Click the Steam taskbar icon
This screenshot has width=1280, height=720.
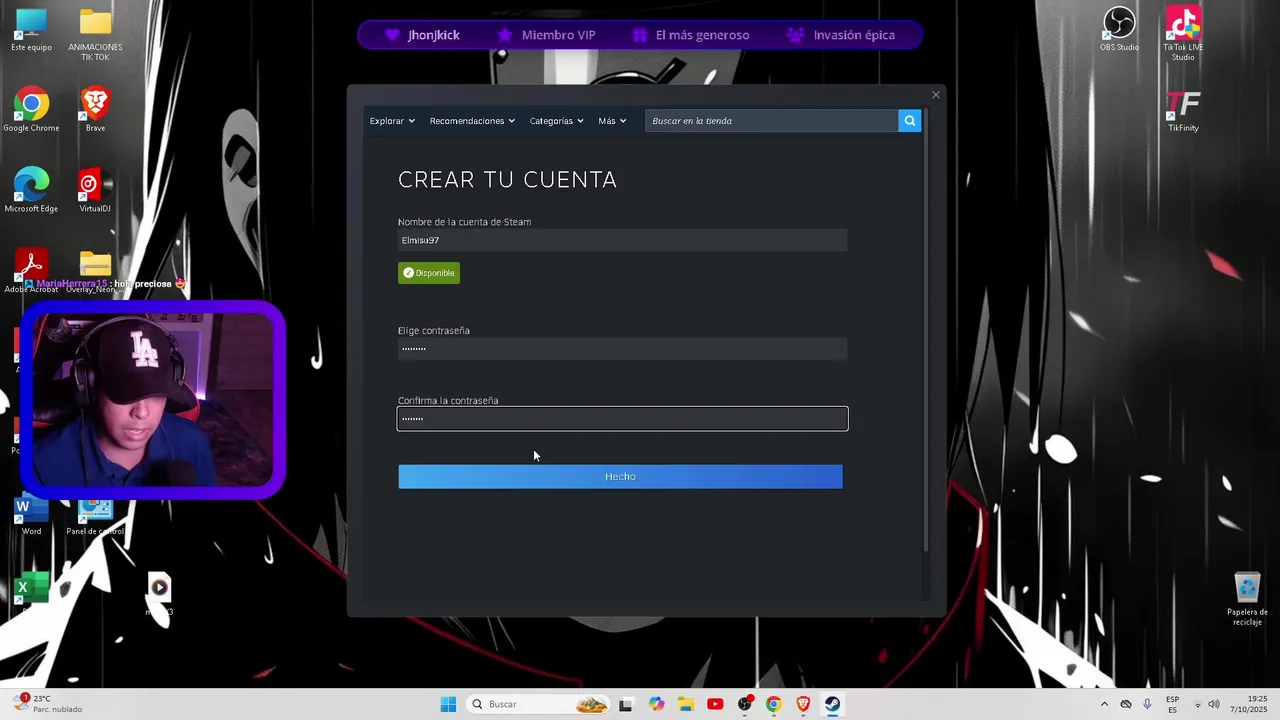pyautogui.click(x=832, y=704)
